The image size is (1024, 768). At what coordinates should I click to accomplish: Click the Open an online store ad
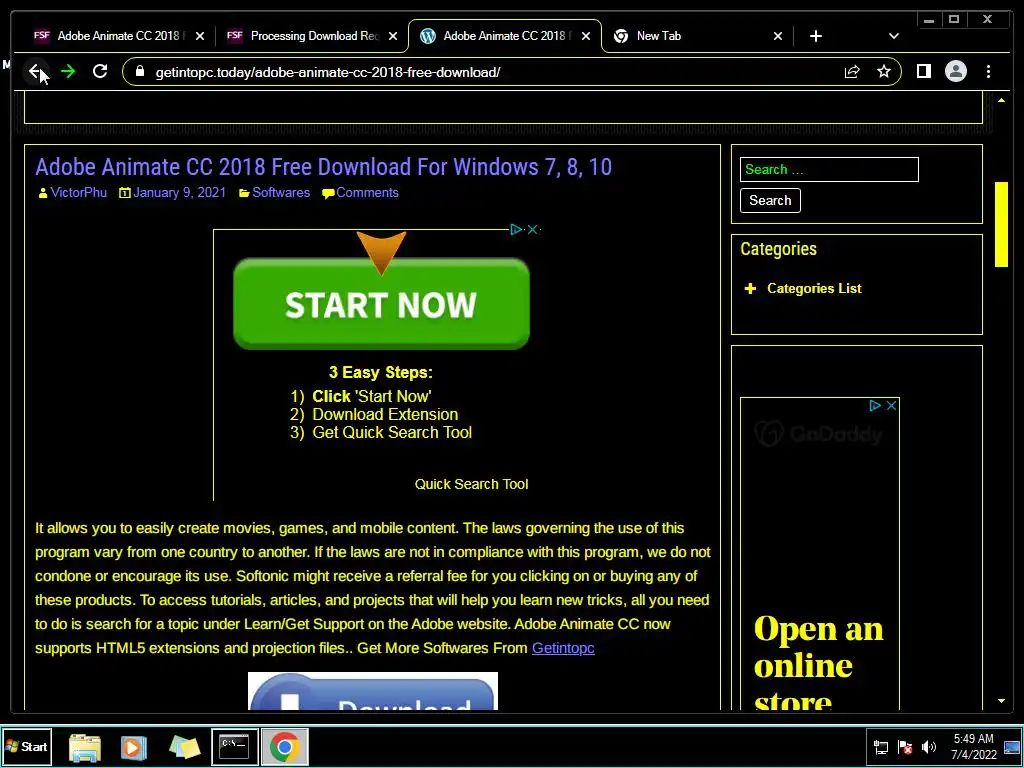point(820,663)
